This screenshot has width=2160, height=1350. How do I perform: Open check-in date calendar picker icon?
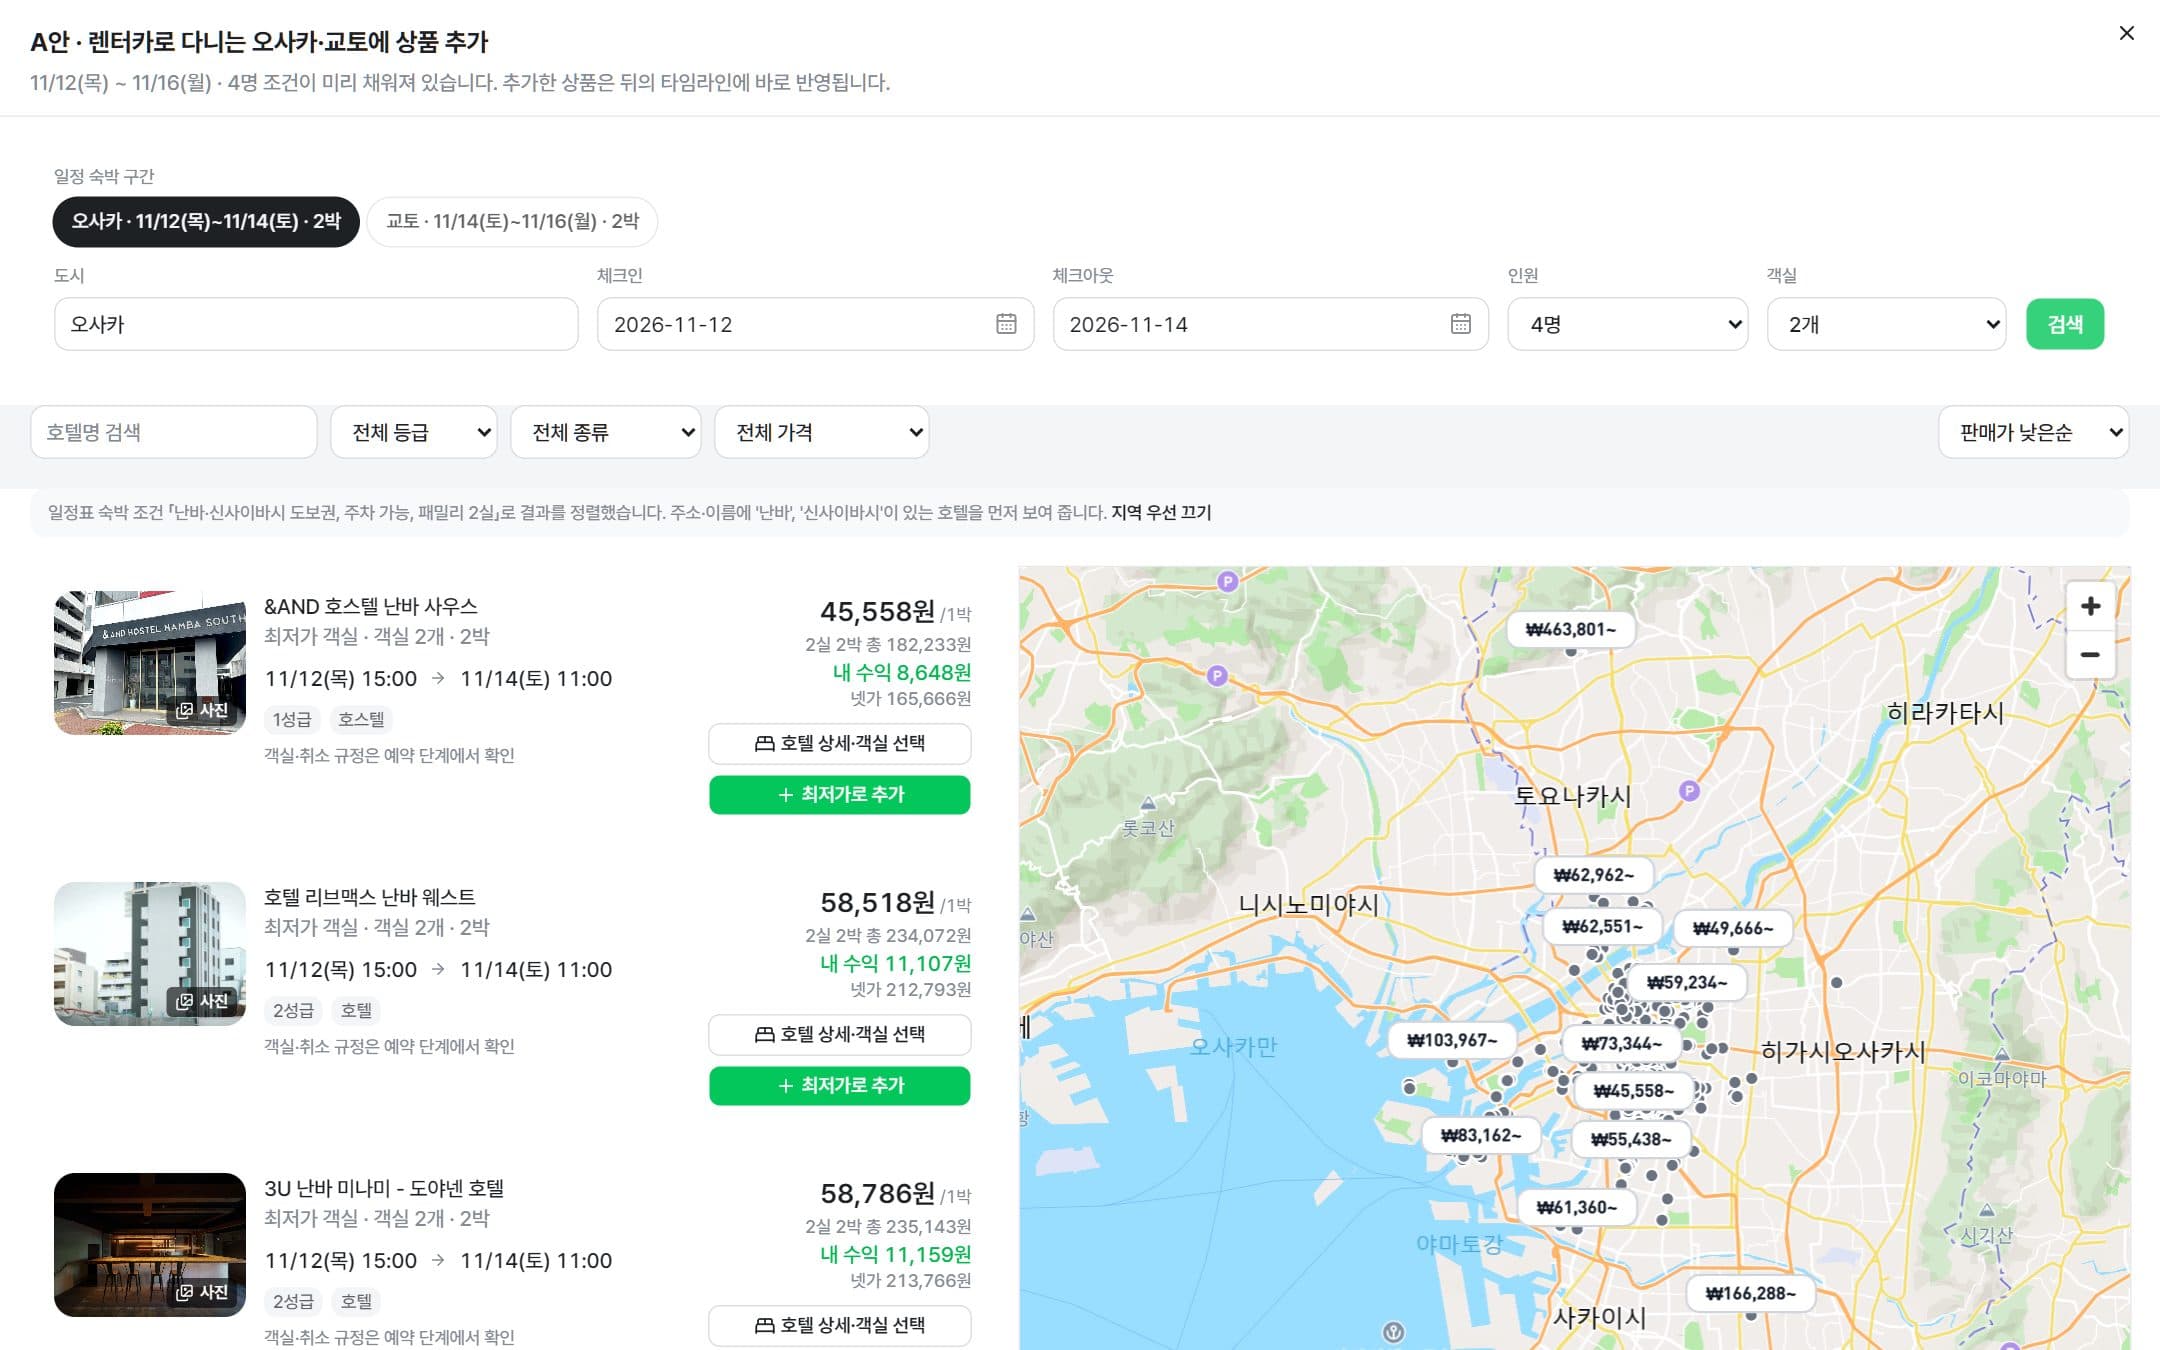pyautogui.click(x=1006, y=324)
